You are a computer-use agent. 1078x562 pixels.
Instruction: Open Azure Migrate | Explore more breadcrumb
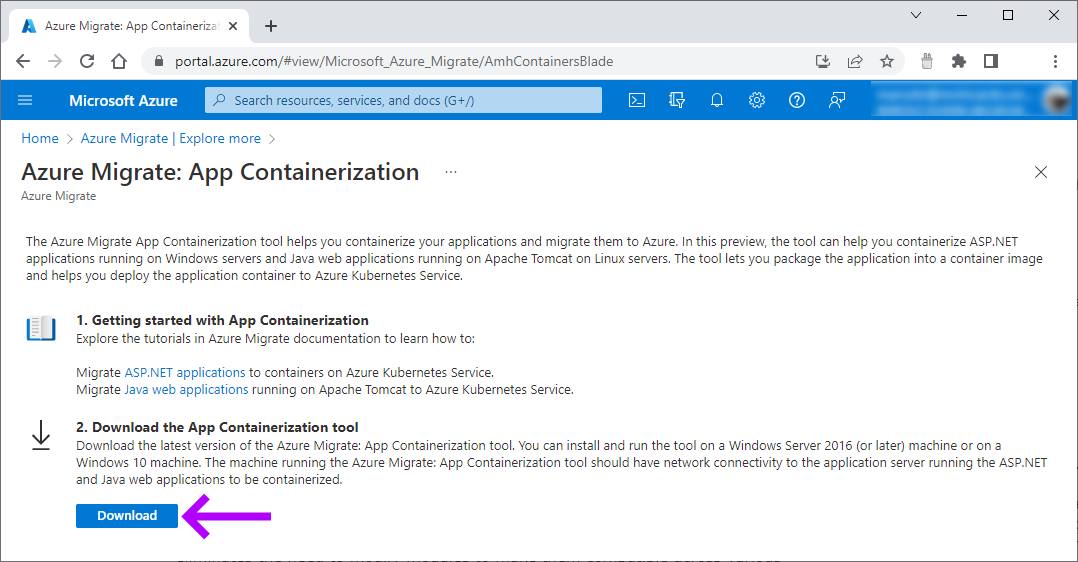click(170, 138)
